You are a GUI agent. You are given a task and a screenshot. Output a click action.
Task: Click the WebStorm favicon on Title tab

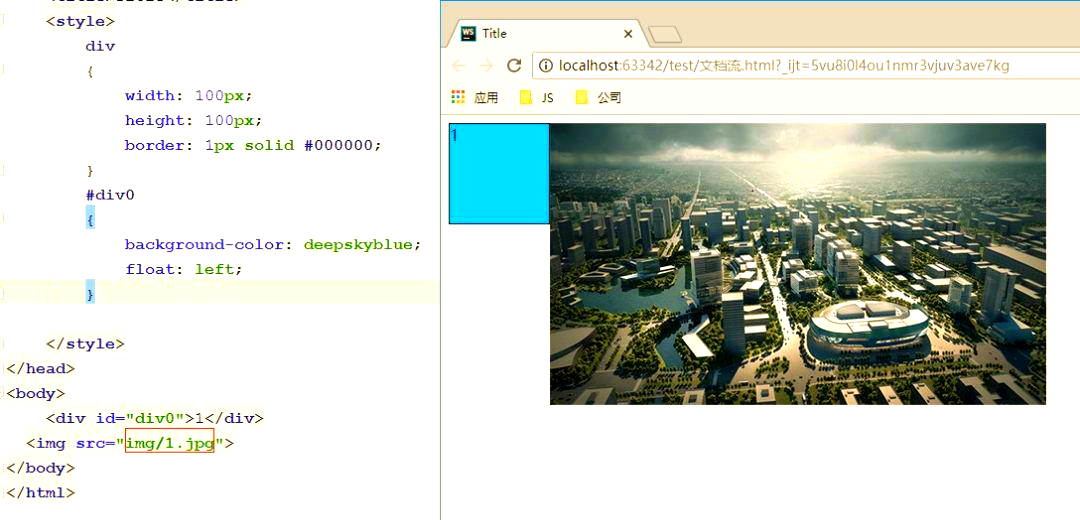coord(468,34)
